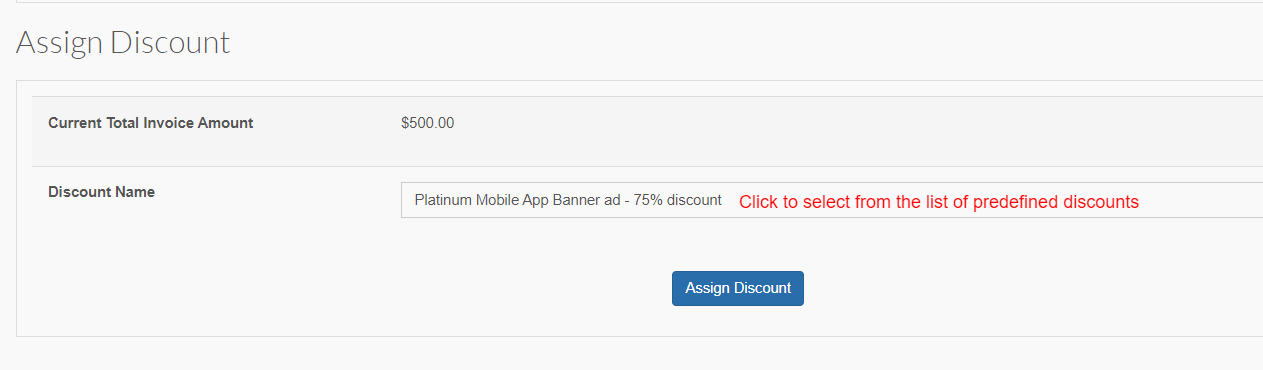Click the '75% discount' portion of the selected value
The height and width of the screenshot is (370, 1263).
point(678,200)
